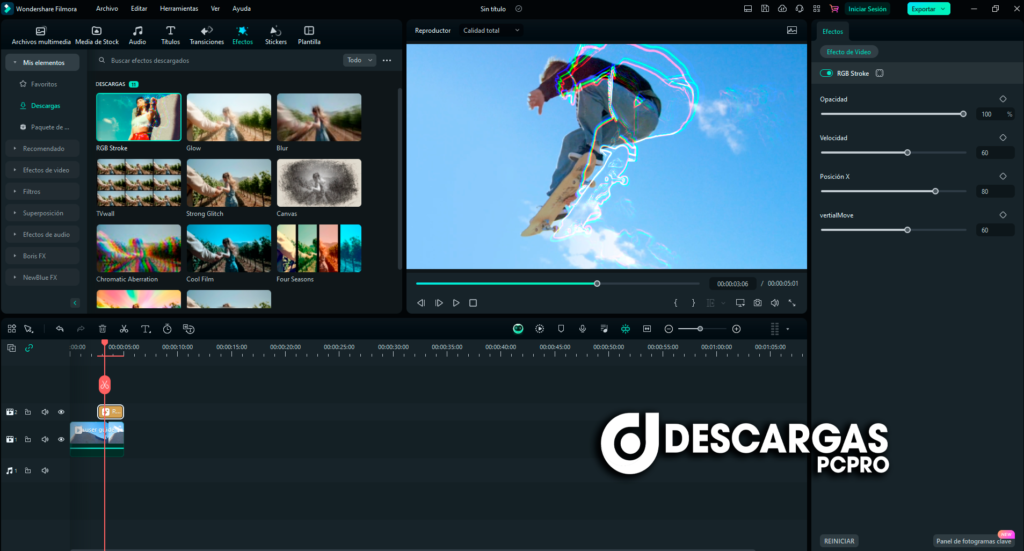Open the Calidad total quality dropdown
Image resolution: width=1024 pixels, height=551 pixels.
click(491, 30)
